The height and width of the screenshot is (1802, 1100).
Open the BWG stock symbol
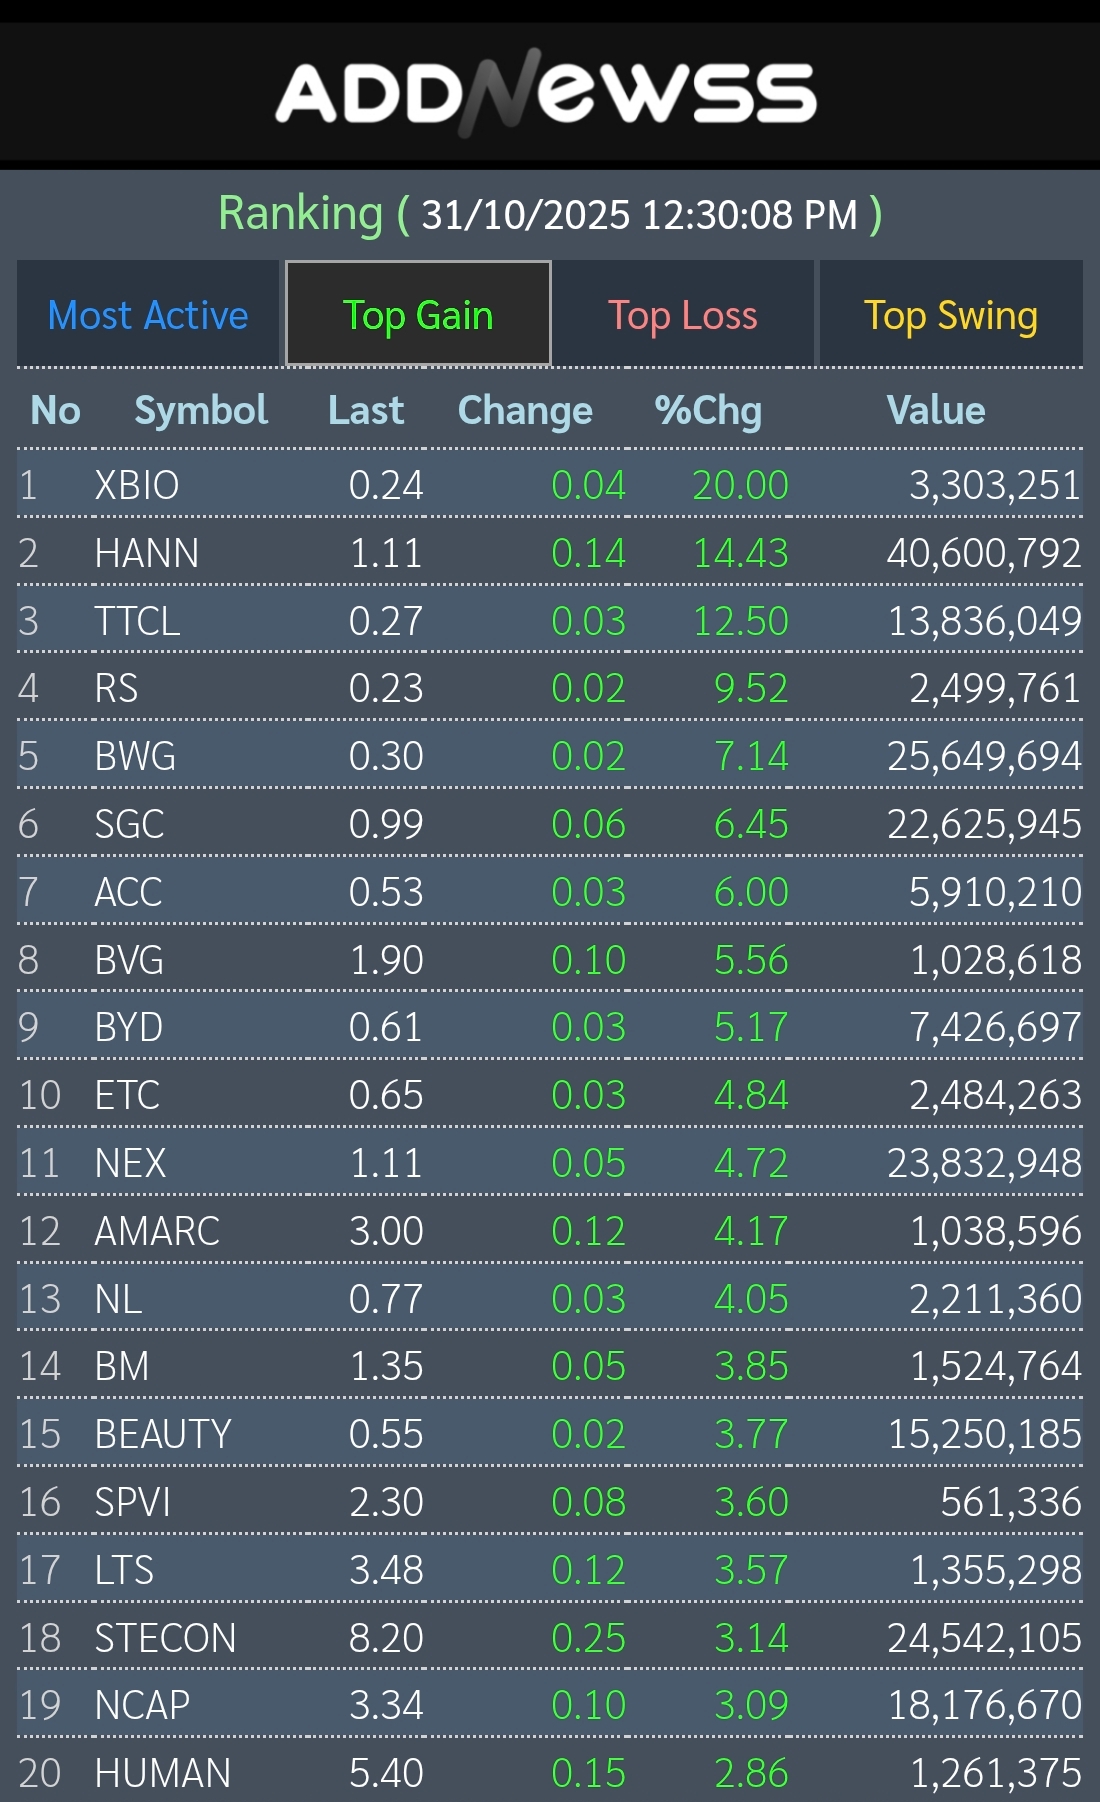click(x=135, y=756)
